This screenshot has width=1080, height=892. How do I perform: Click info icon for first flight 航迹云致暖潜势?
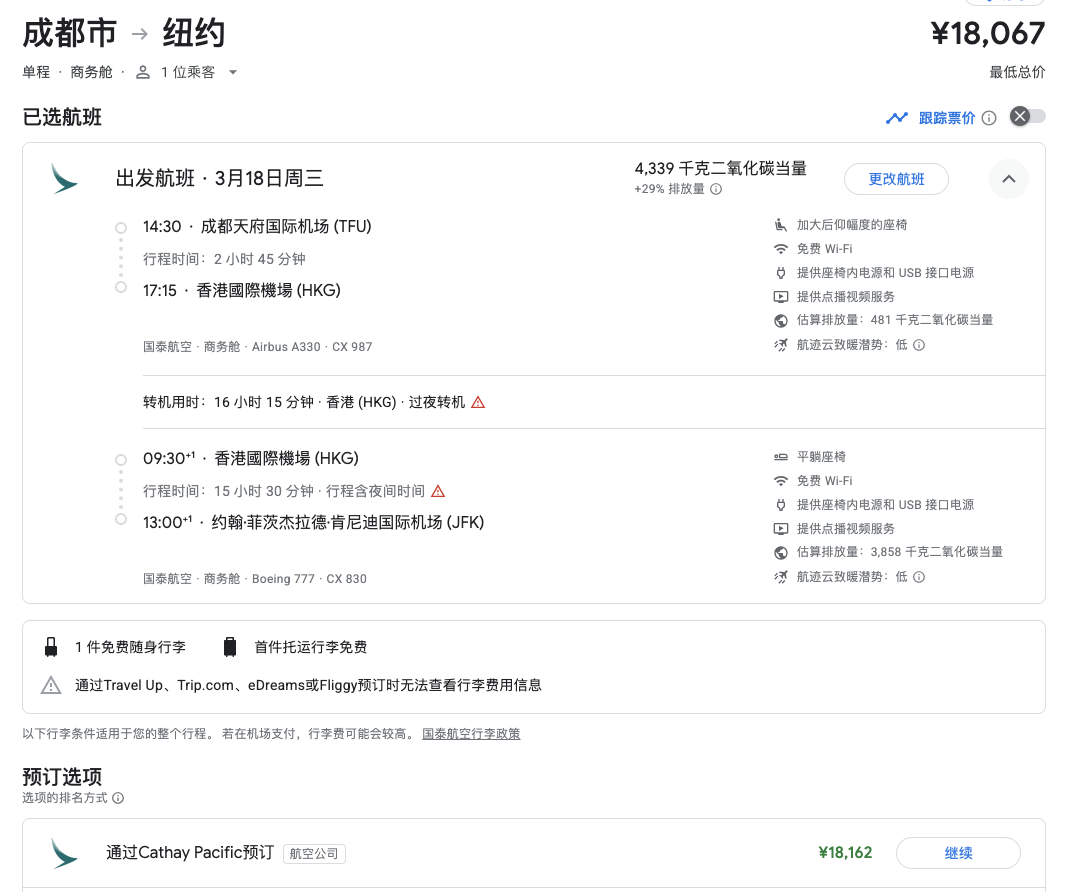click(x=919, y=345)
